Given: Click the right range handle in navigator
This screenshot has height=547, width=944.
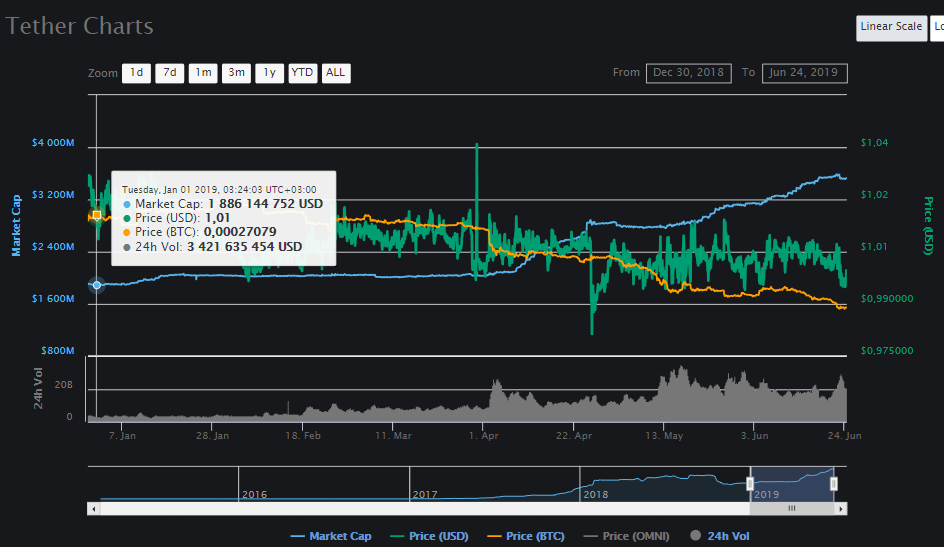Looking at the screenshot, I should pos(834,484).
